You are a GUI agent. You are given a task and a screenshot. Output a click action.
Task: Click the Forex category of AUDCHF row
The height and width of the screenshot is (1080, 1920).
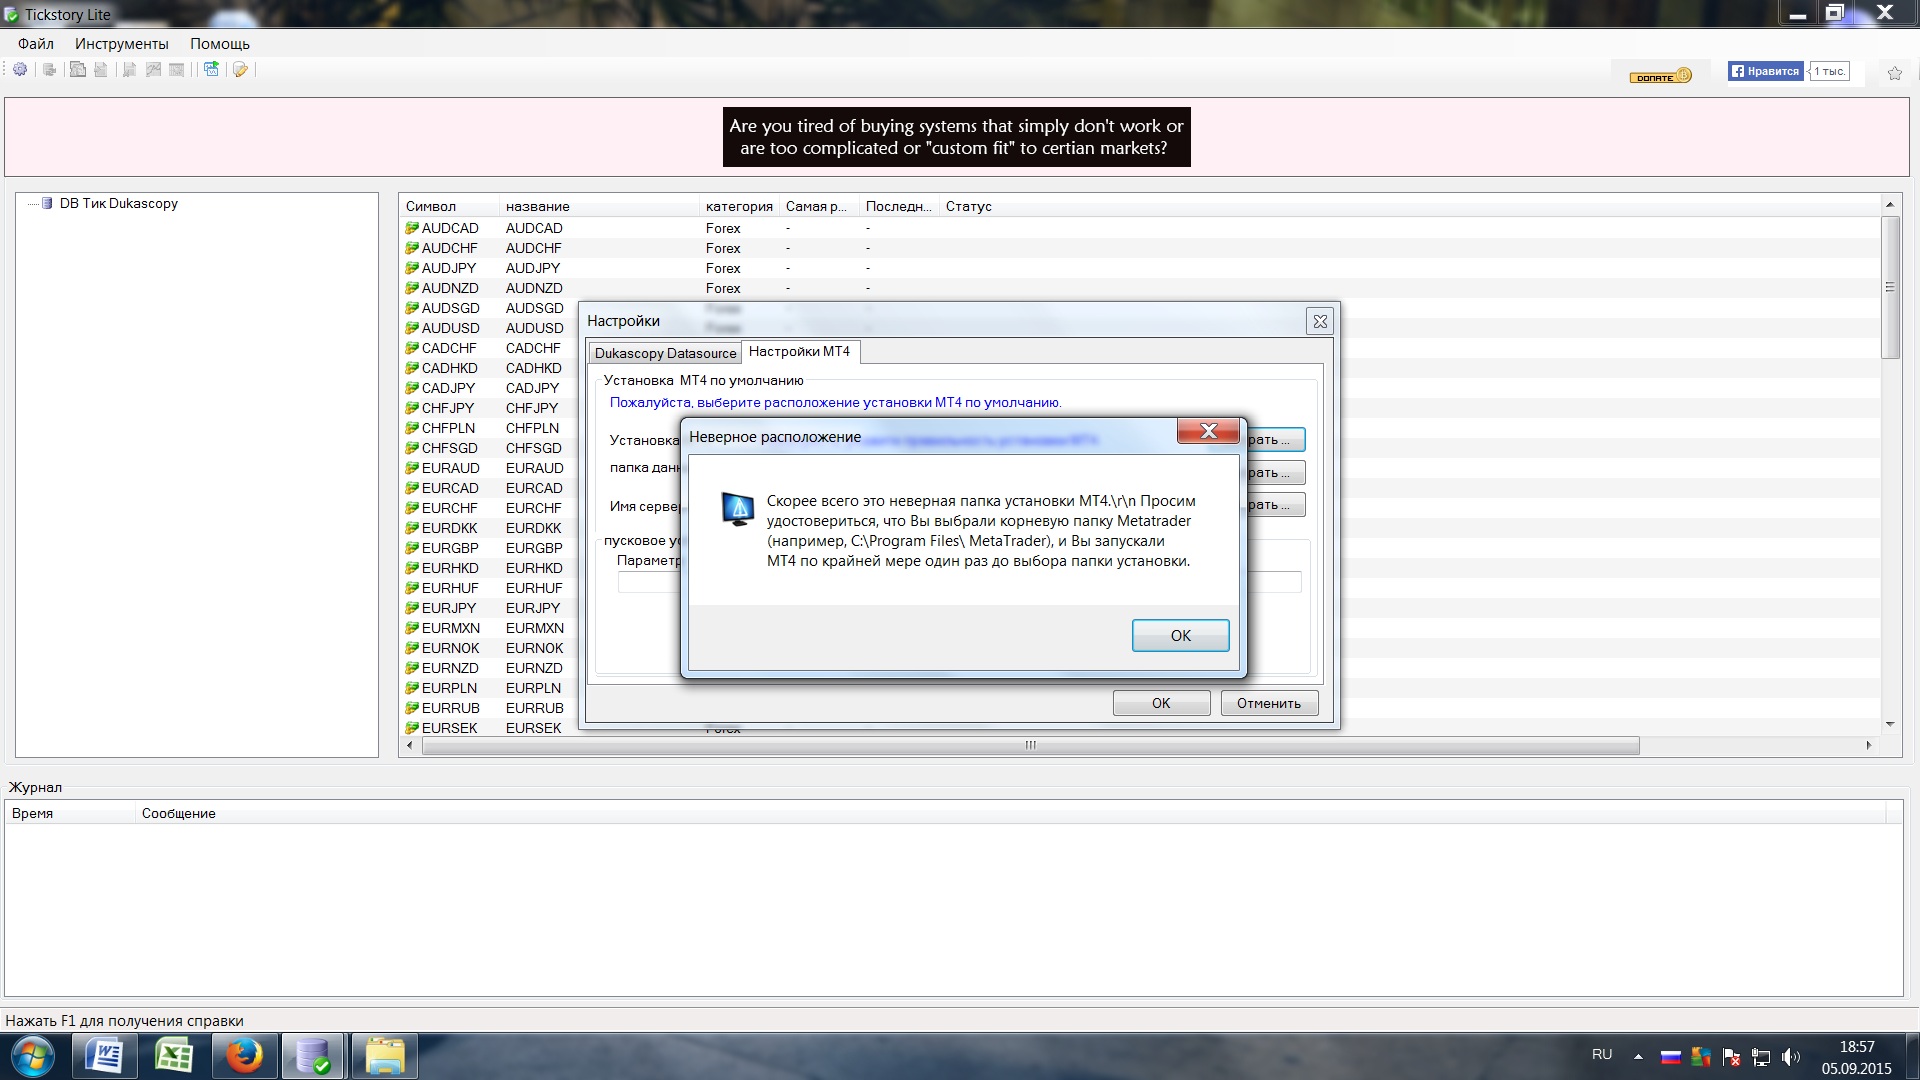point(723,248)
